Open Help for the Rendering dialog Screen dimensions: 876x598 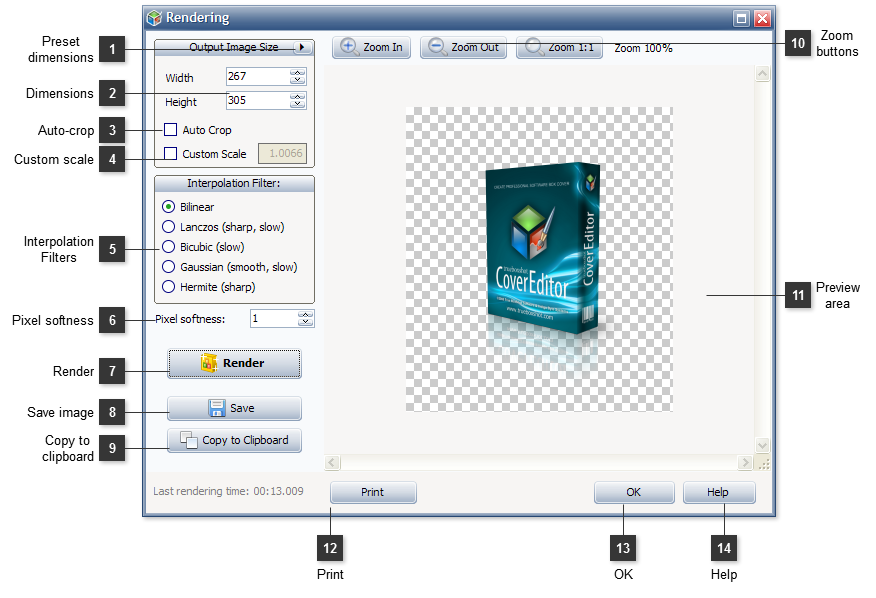718,492
